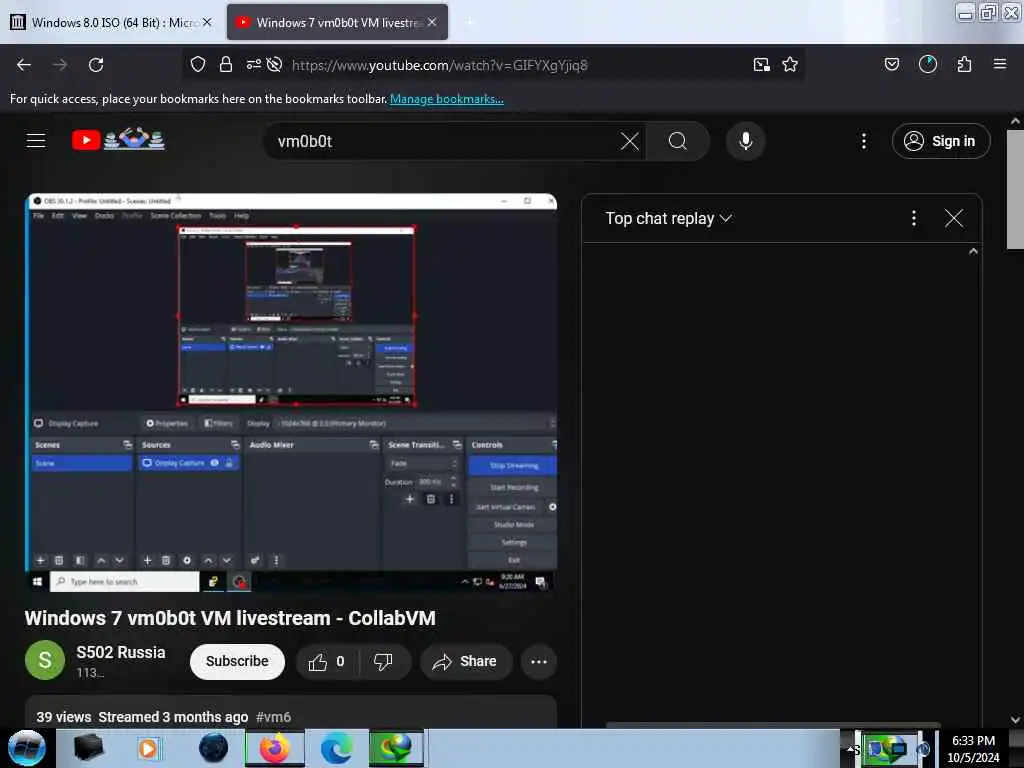
Task: Click the Sign in button
Action: [x=941, y=141]
